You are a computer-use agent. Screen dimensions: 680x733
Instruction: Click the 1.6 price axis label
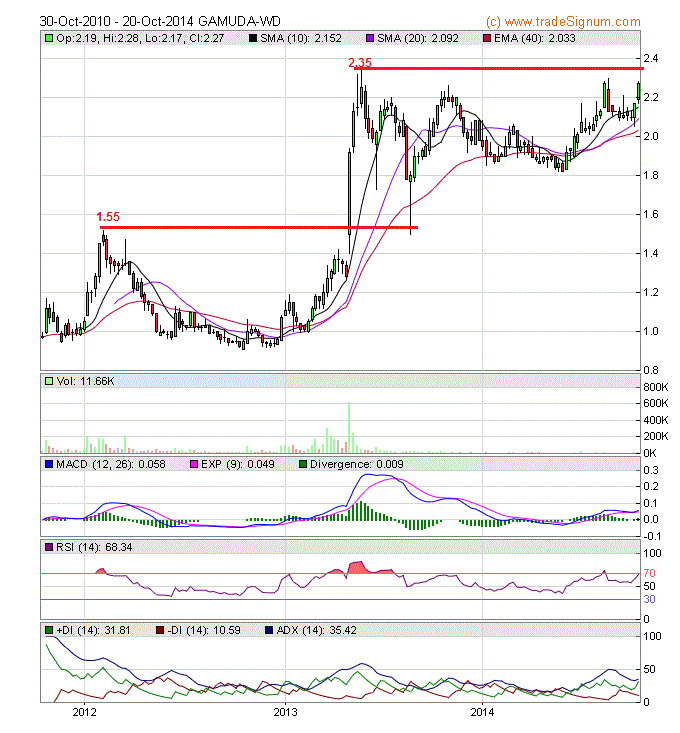click(651, 214)
